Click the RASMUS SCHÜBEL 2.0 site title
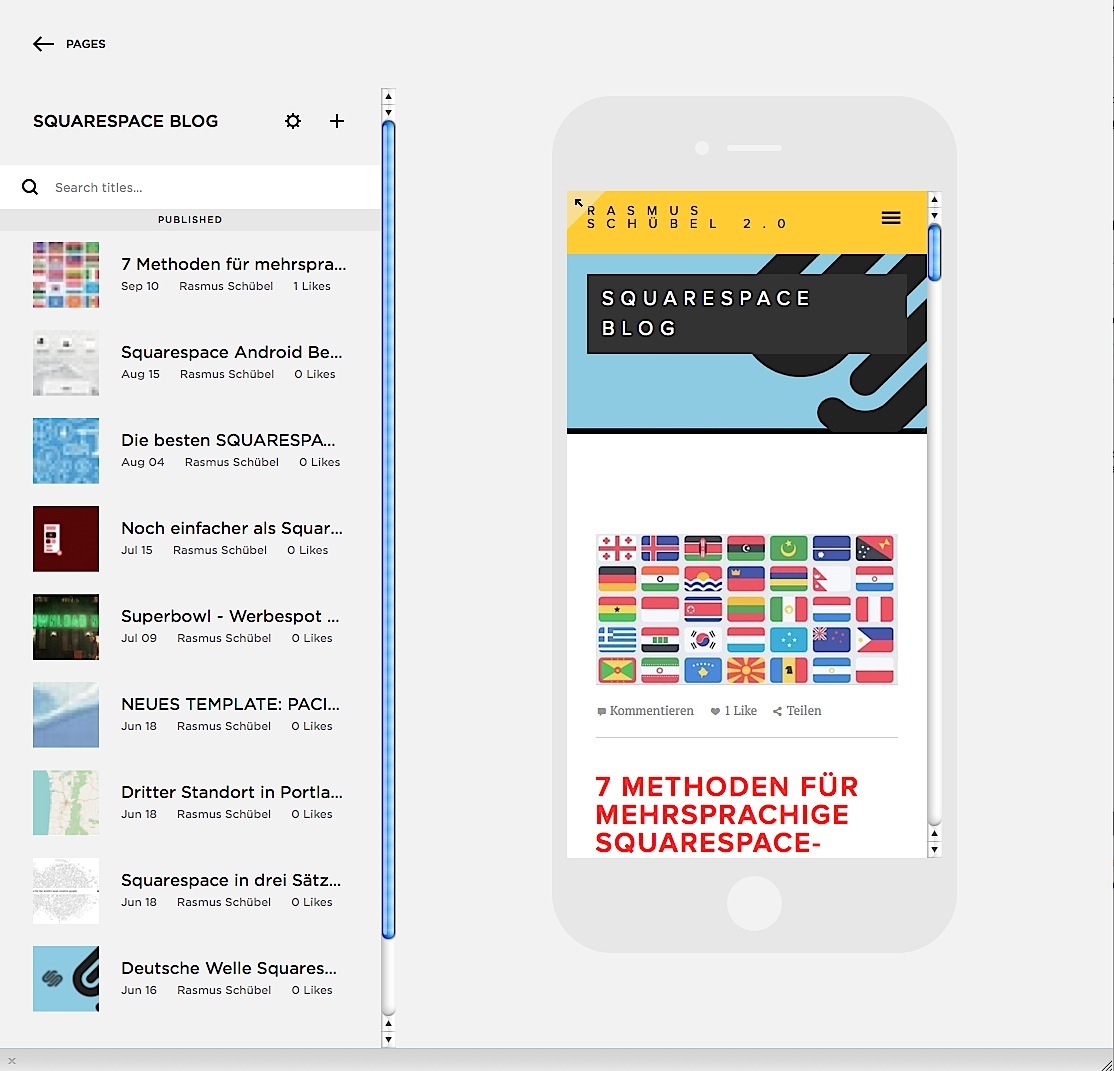This screenshot has height=1071, width=1114. pyautogui.click(x=686, y=217)
